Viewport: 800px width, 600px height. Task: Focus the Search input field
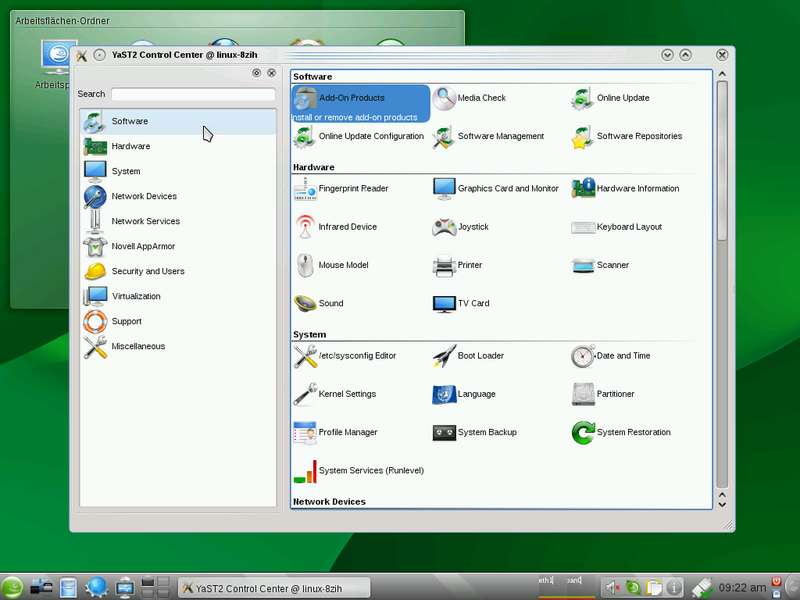click(x=193, y=94)
